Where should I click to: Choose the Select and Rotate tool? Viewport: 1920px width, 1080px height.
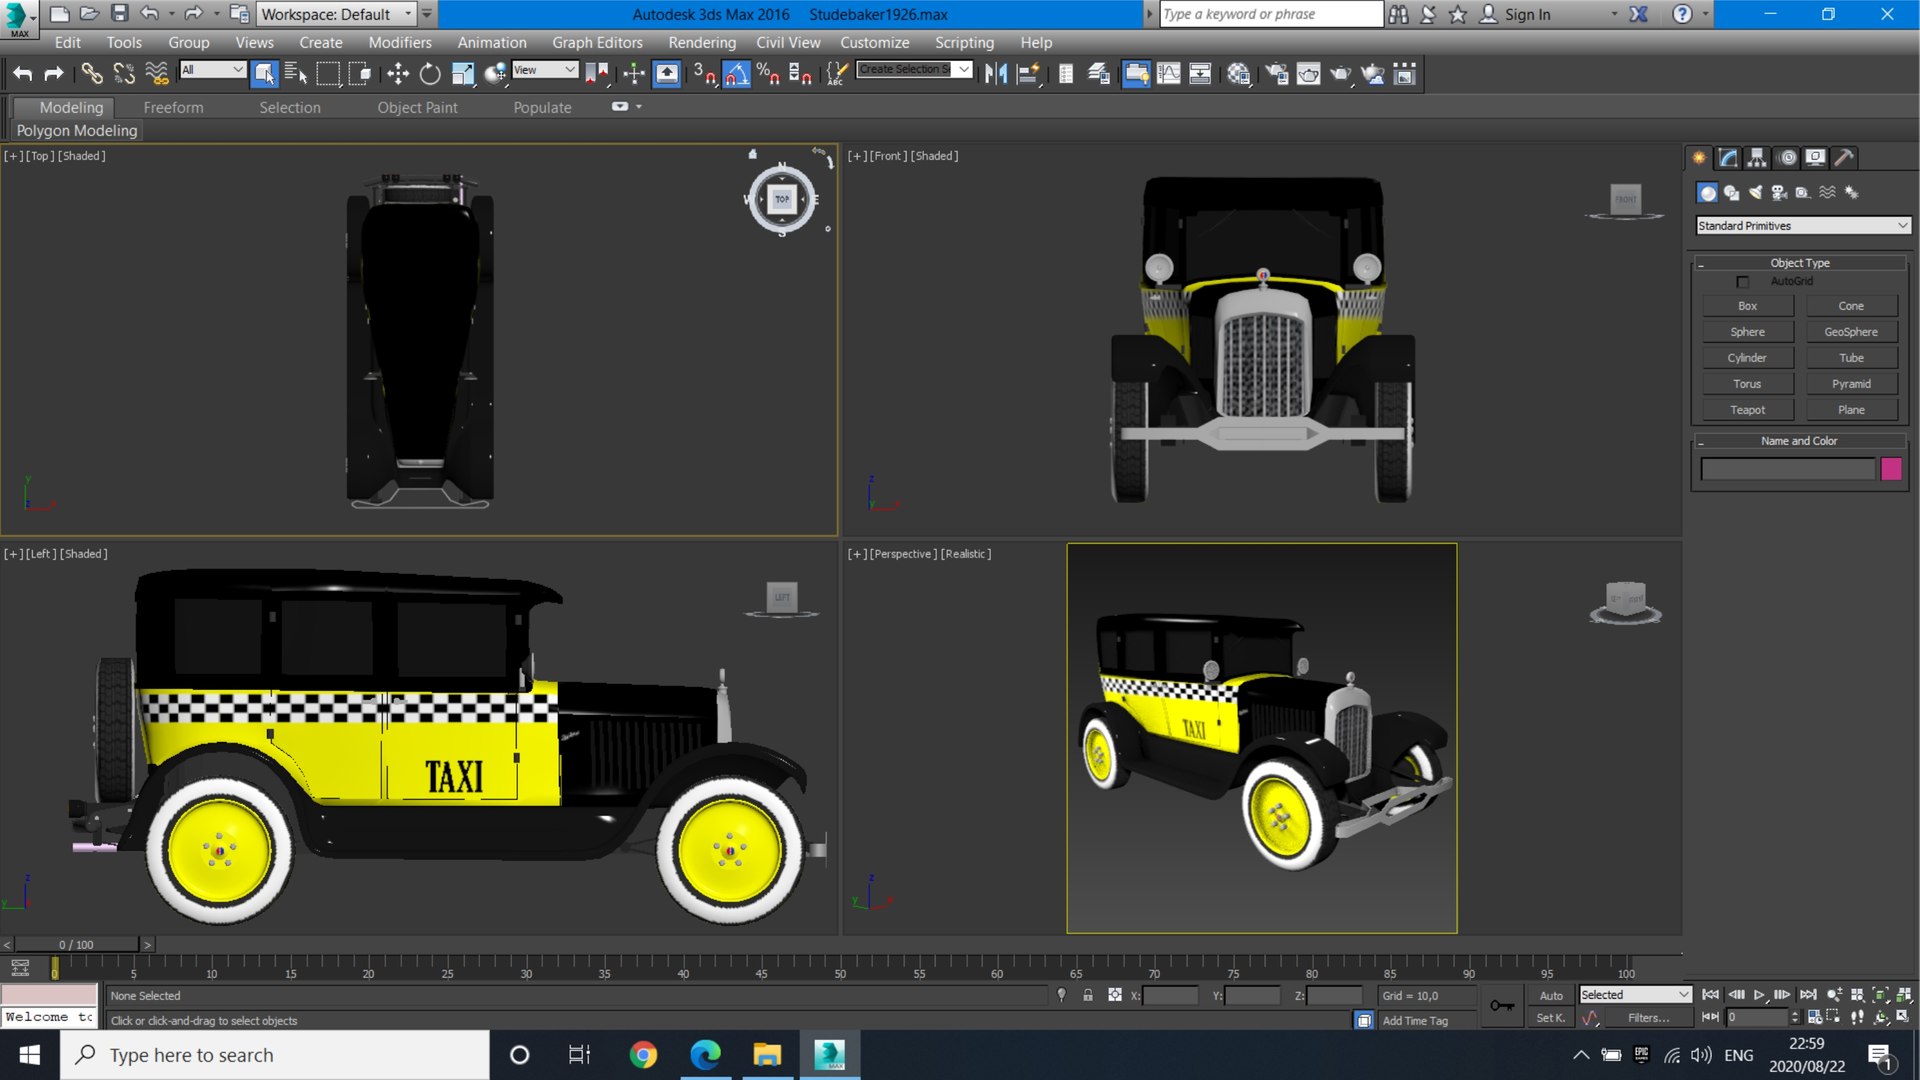(x=430, y=73)
